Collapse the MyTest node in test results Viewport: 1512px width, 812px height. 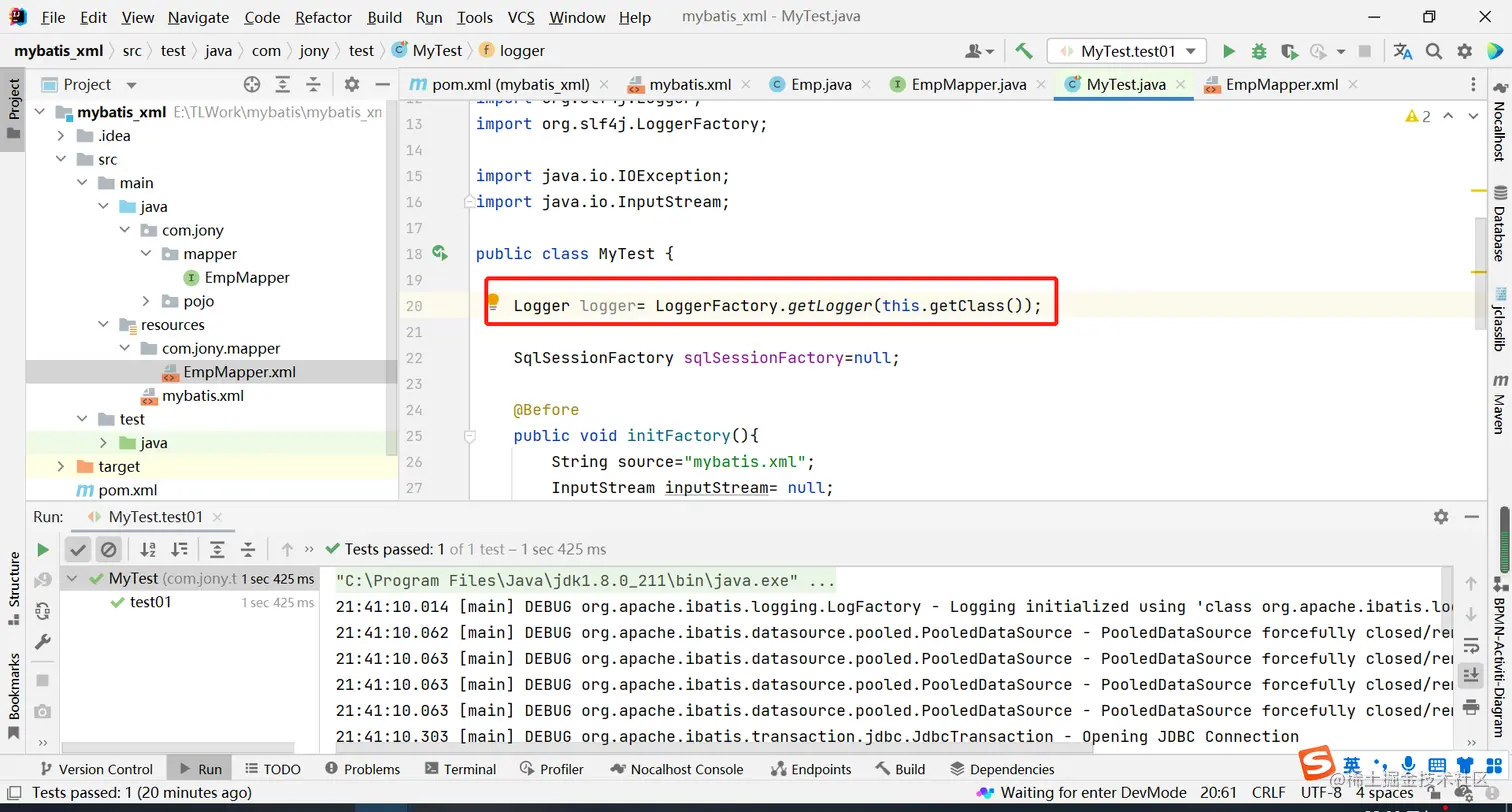pos(73,579)
